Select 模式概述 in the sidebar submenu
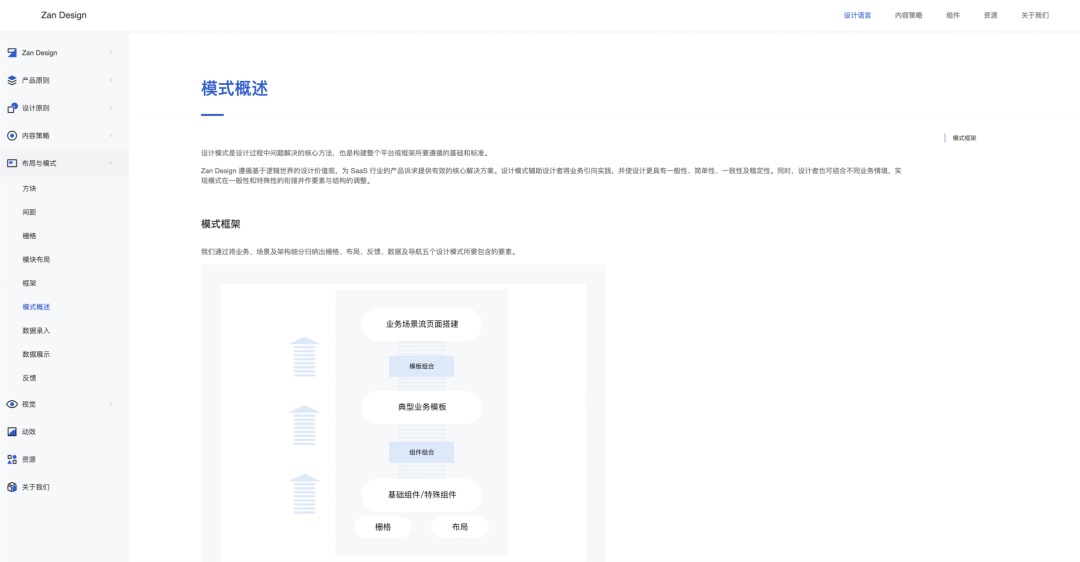1080x562 pixels. pos(36,307)
